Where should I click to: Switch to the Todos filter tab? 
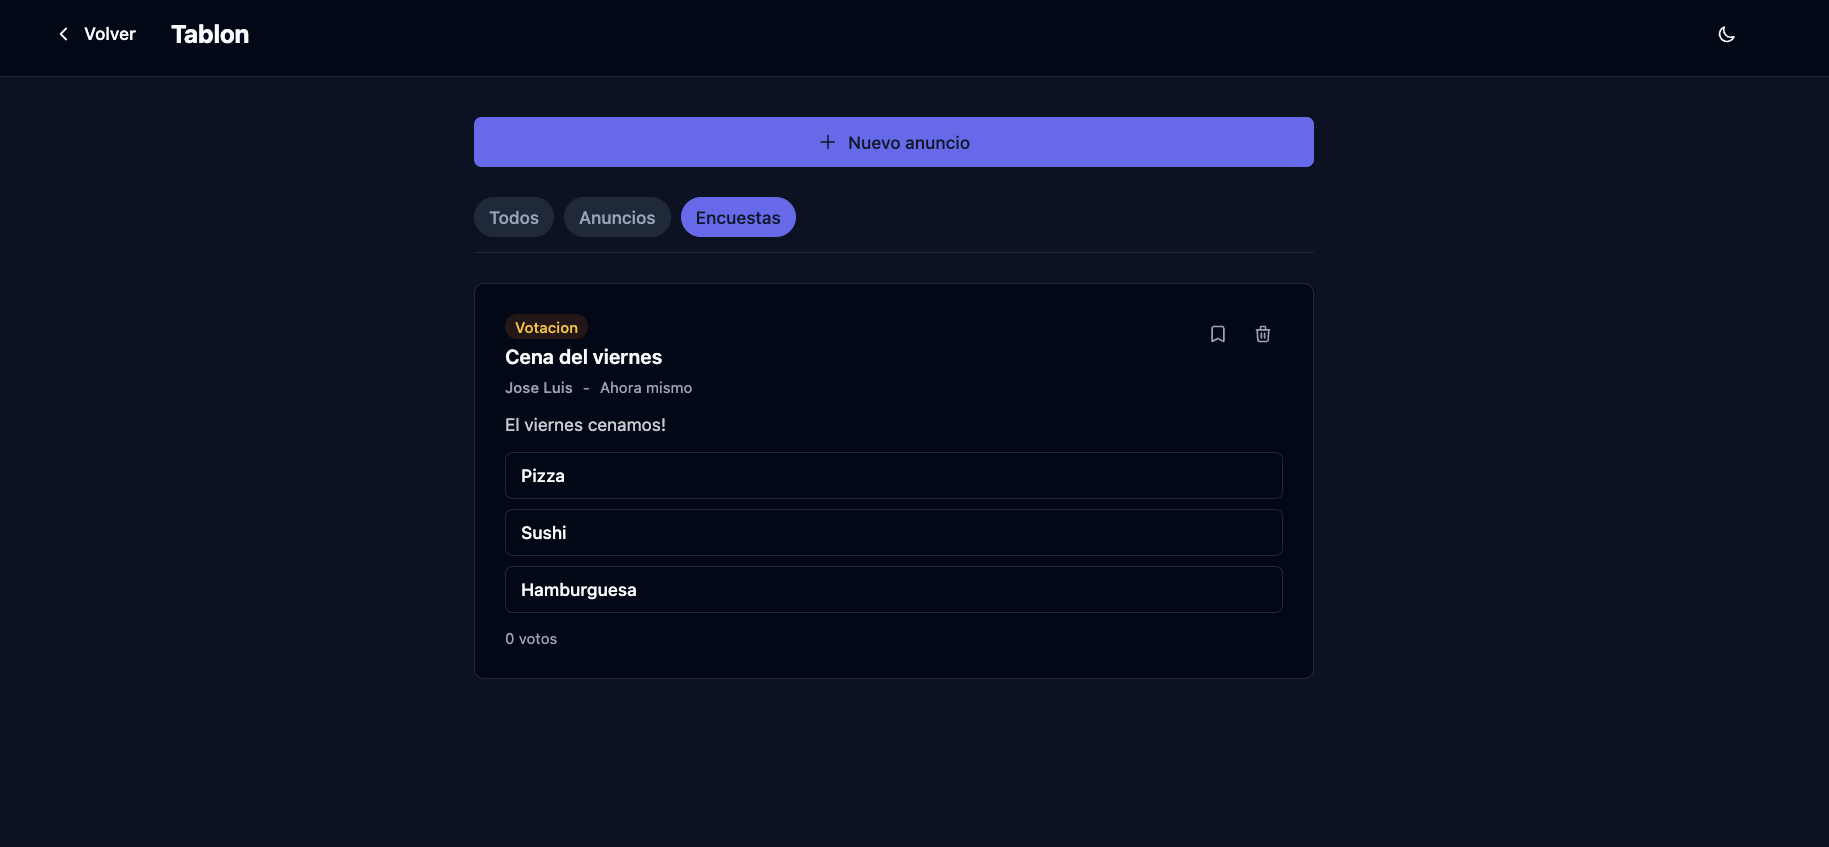click(x=513, y=217)
